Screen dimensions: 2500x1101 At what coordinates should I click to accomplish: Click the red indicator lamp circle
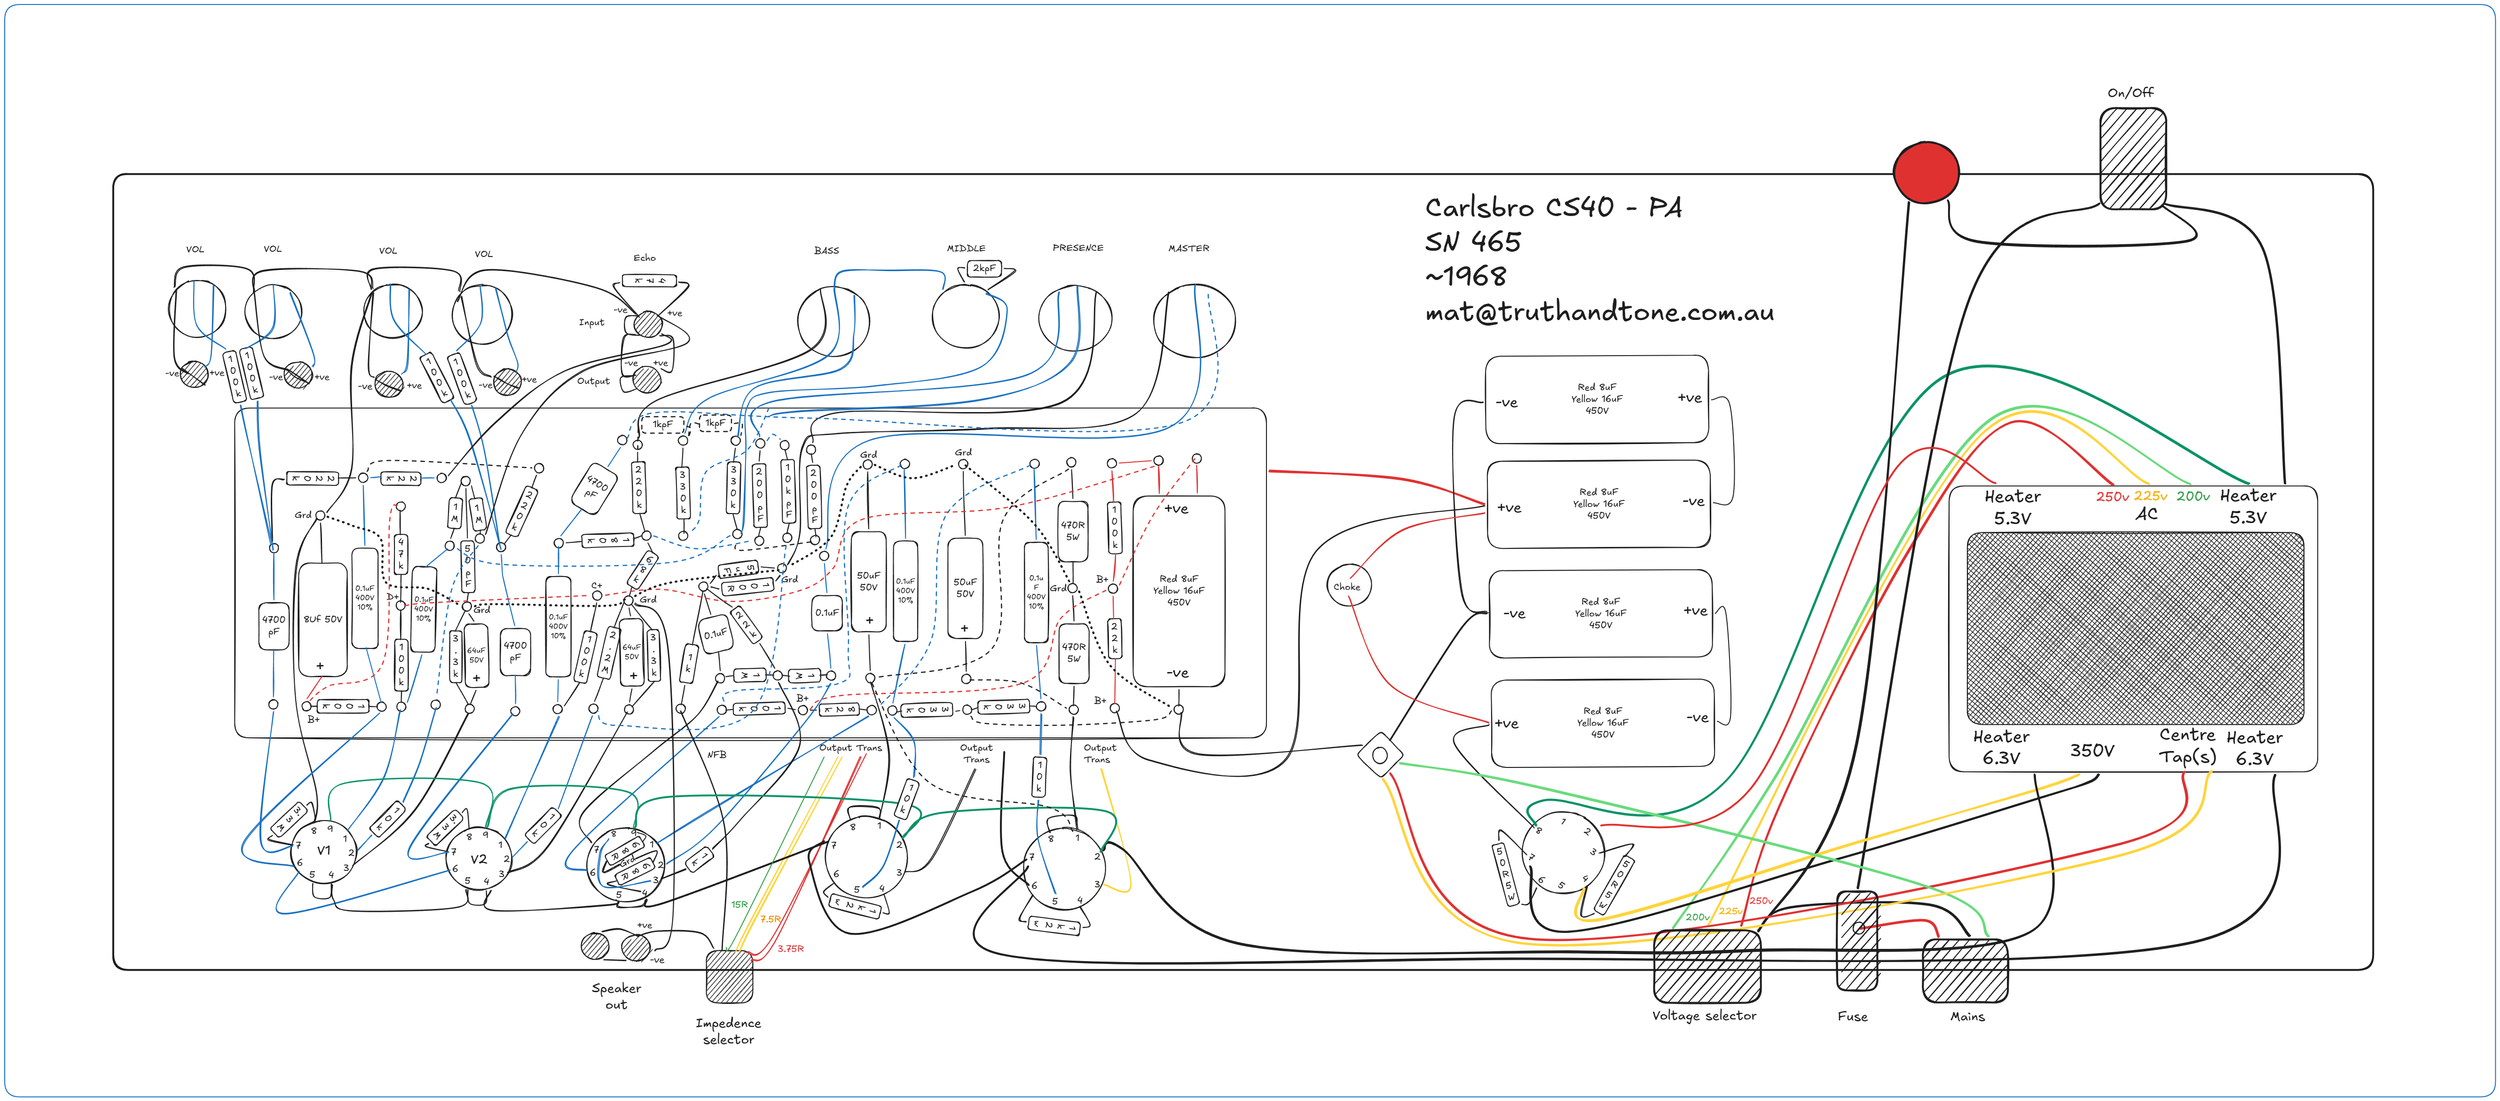click(1926, 172)
